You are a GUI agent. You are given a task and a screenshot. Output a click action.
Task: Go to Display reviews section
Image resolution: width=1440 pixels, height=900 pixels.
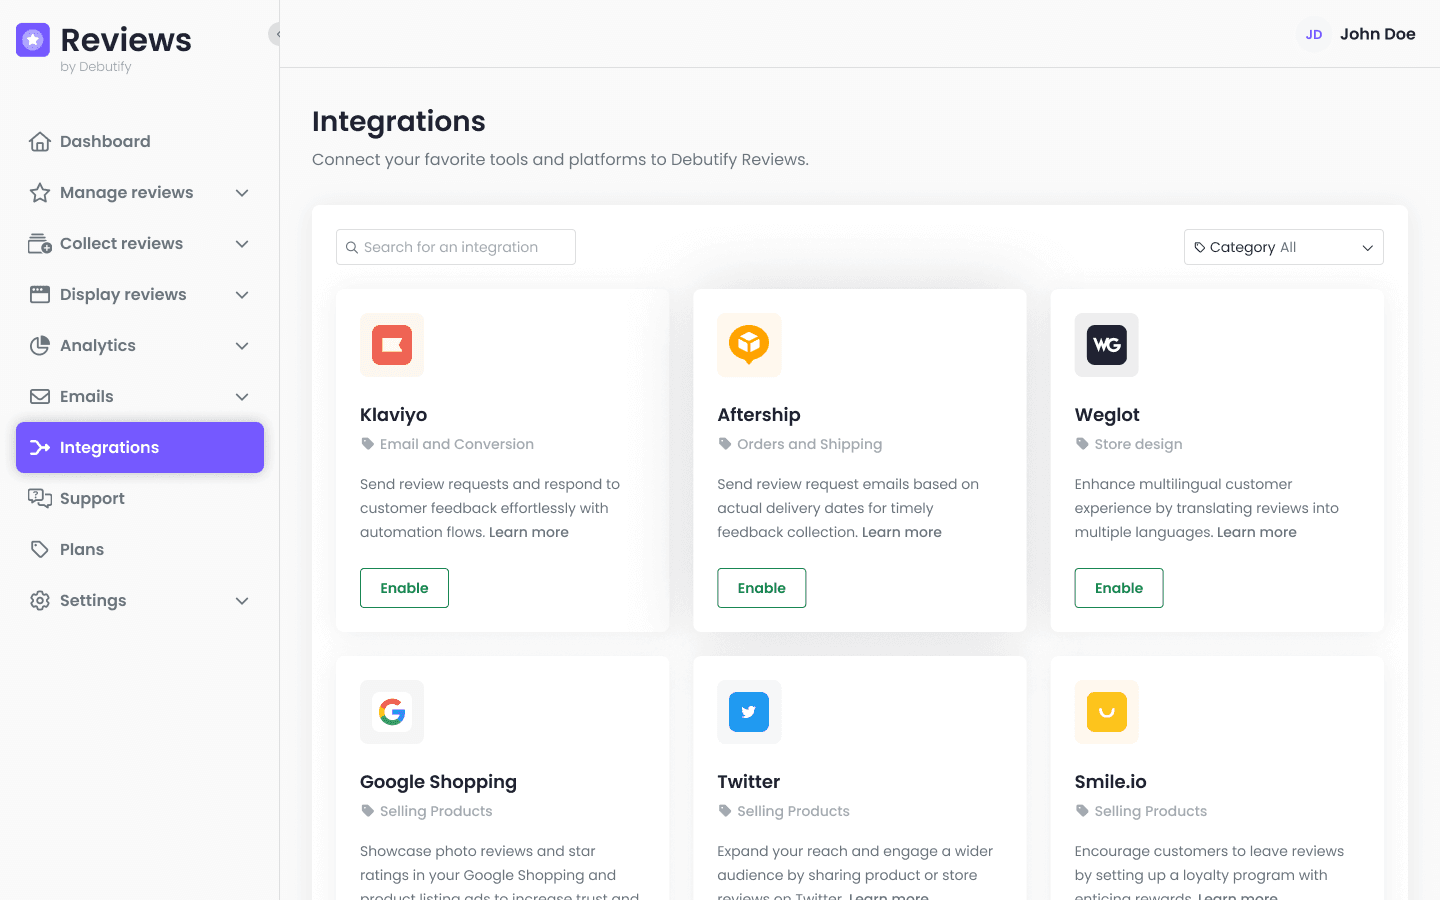pos(140,295)
